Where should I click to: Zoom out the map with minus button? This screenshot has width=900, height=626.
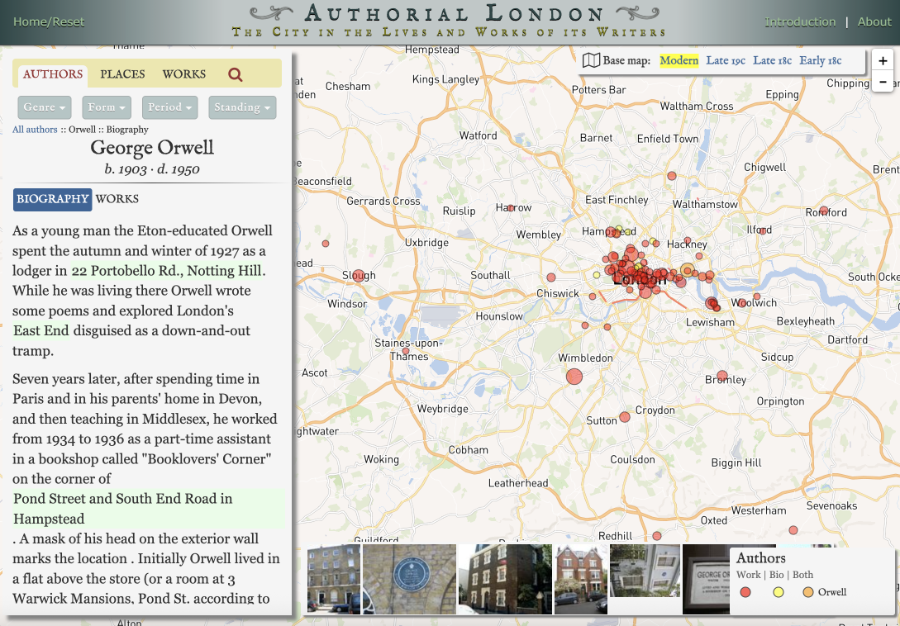coord(882,83)
